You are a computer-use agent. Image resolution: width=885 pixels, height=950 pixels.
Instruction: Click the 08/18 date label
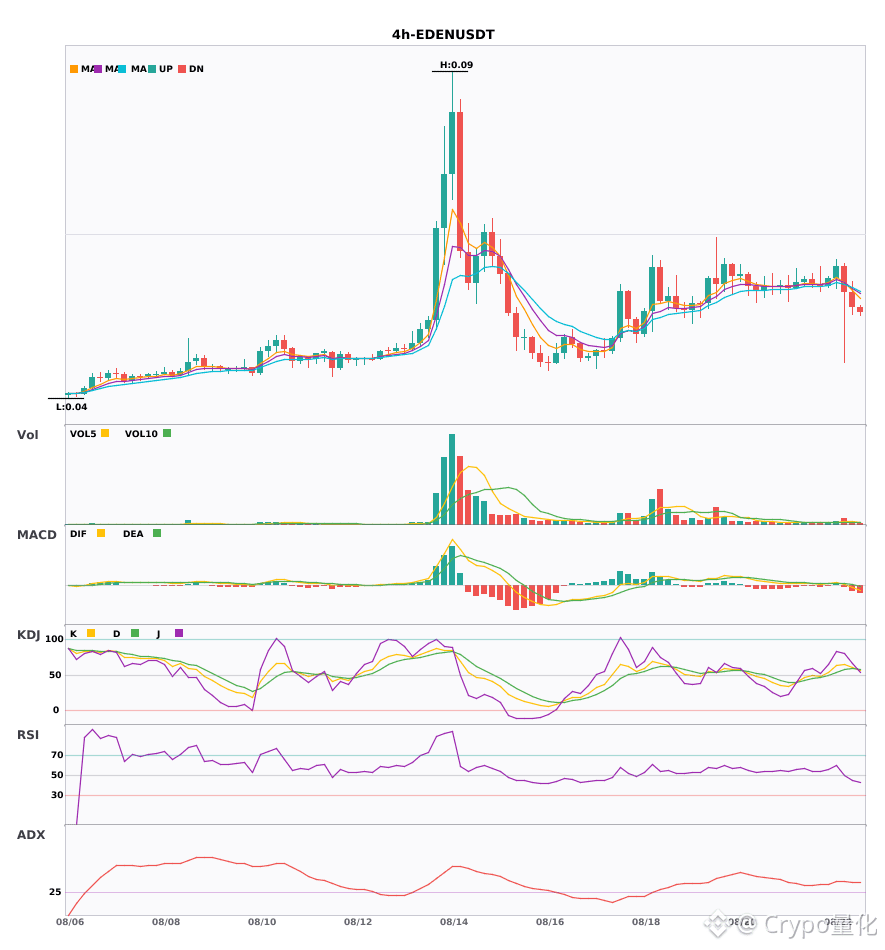(x=646, y=922)
